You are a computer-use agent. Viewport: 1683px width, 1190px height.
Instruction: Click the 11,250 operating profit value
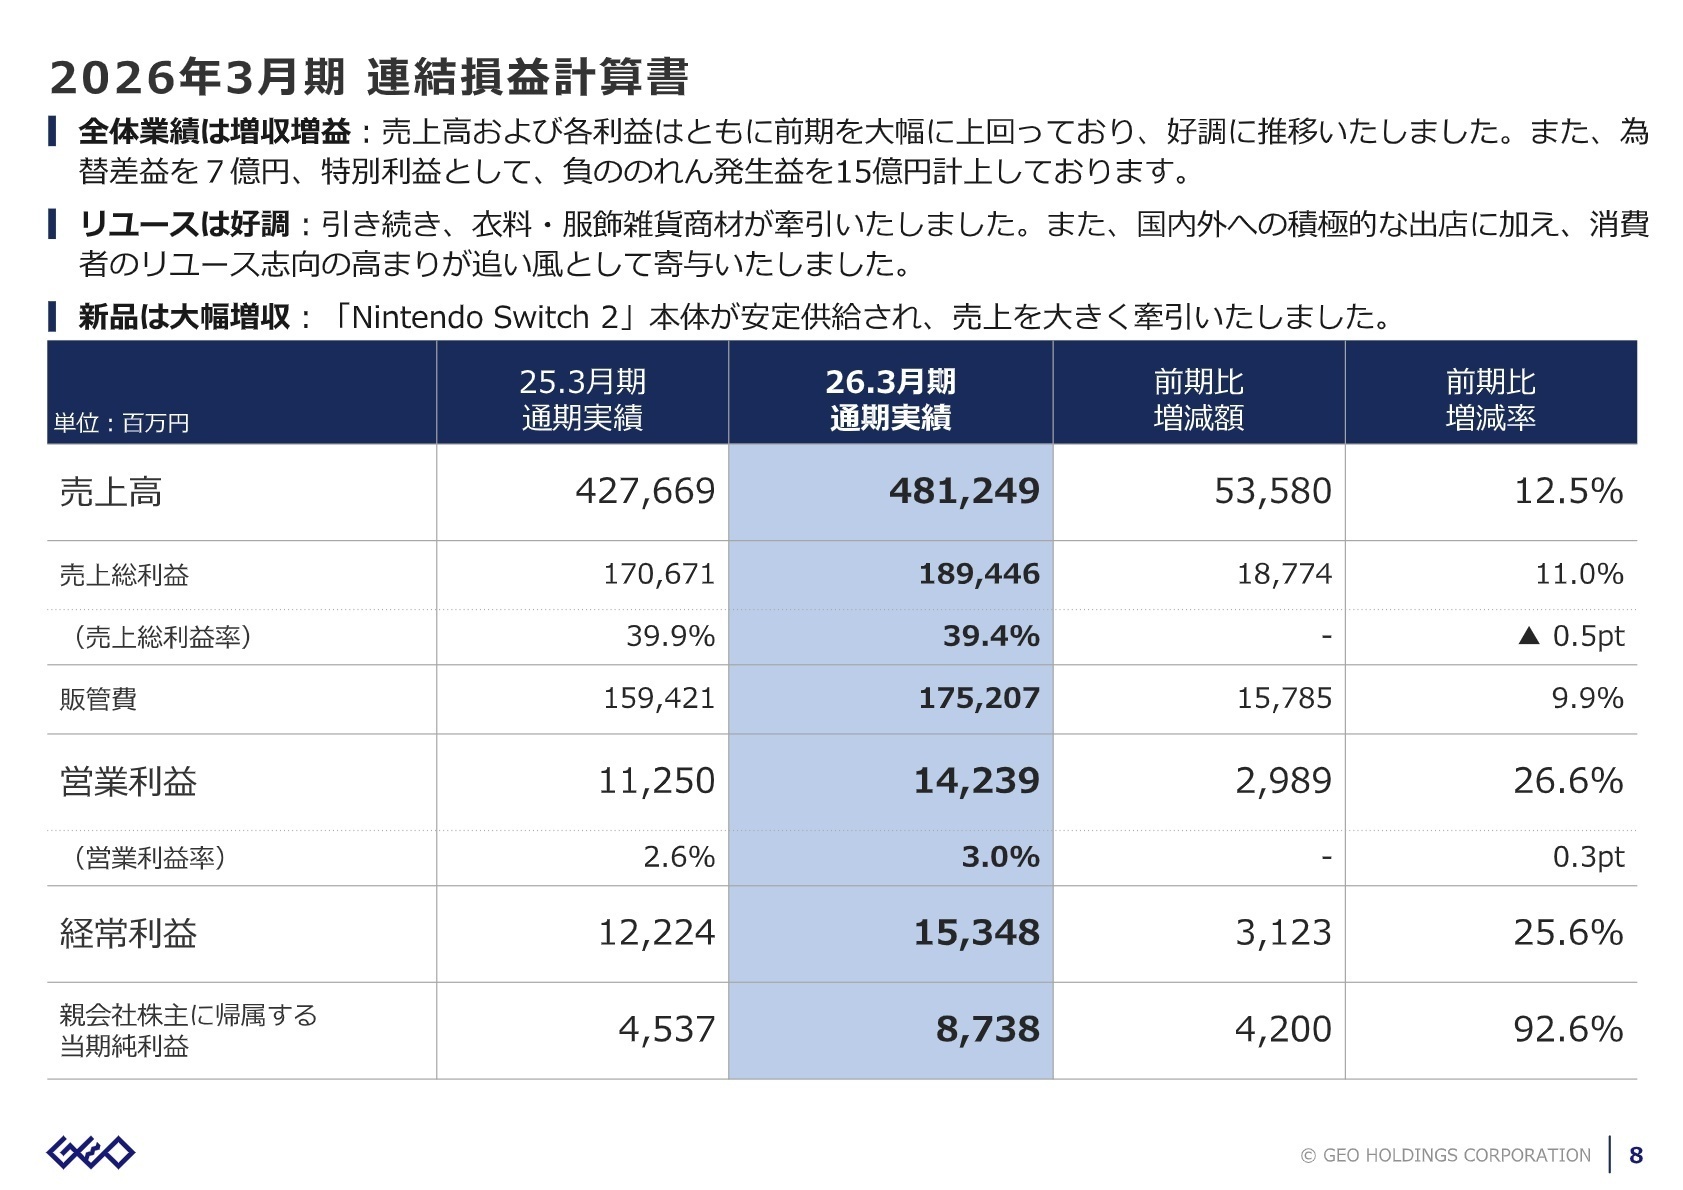657,781
